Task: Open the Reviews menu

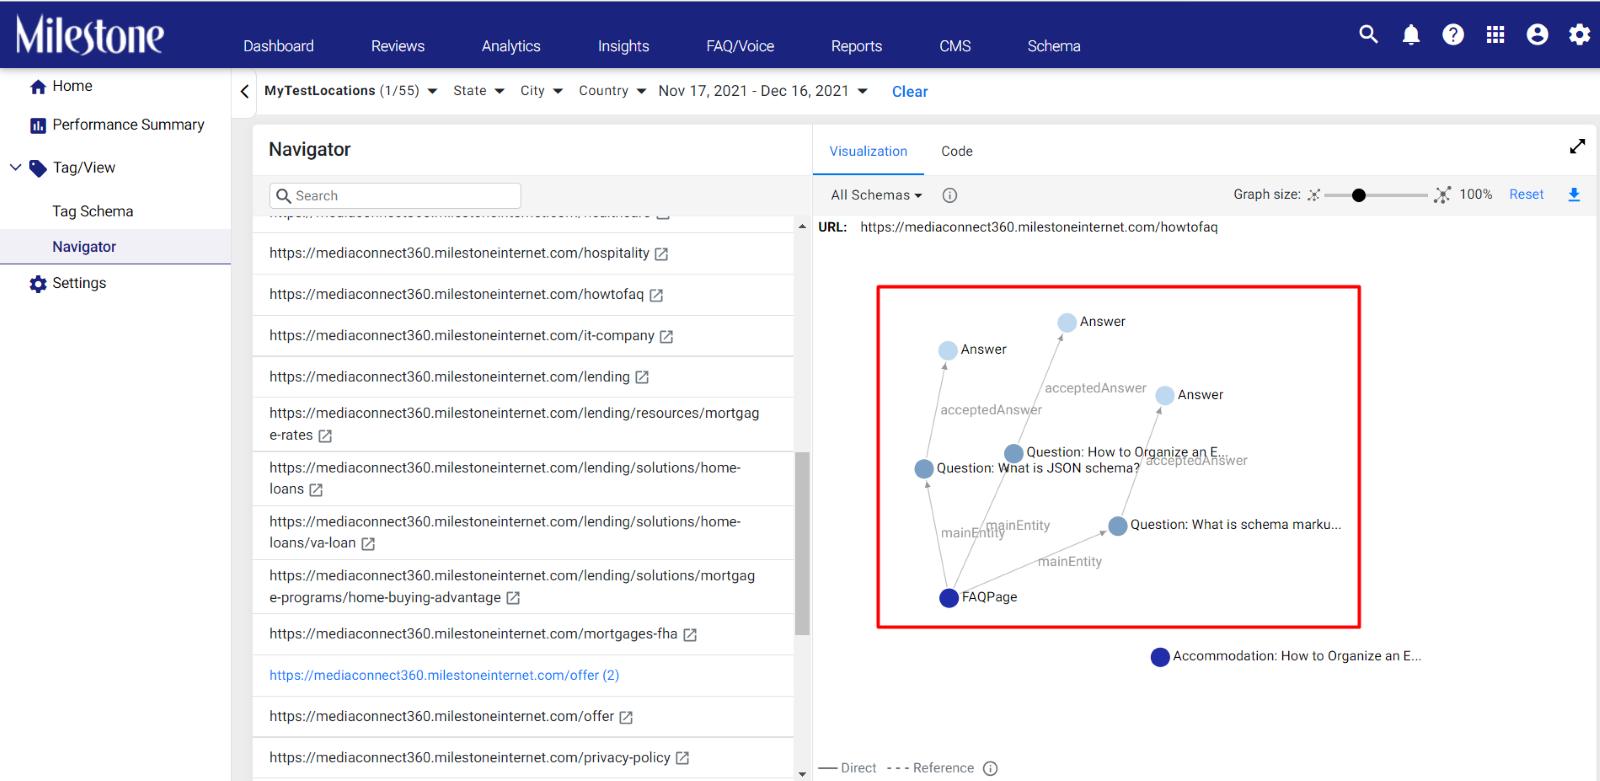Action: (x=398, y=46)
